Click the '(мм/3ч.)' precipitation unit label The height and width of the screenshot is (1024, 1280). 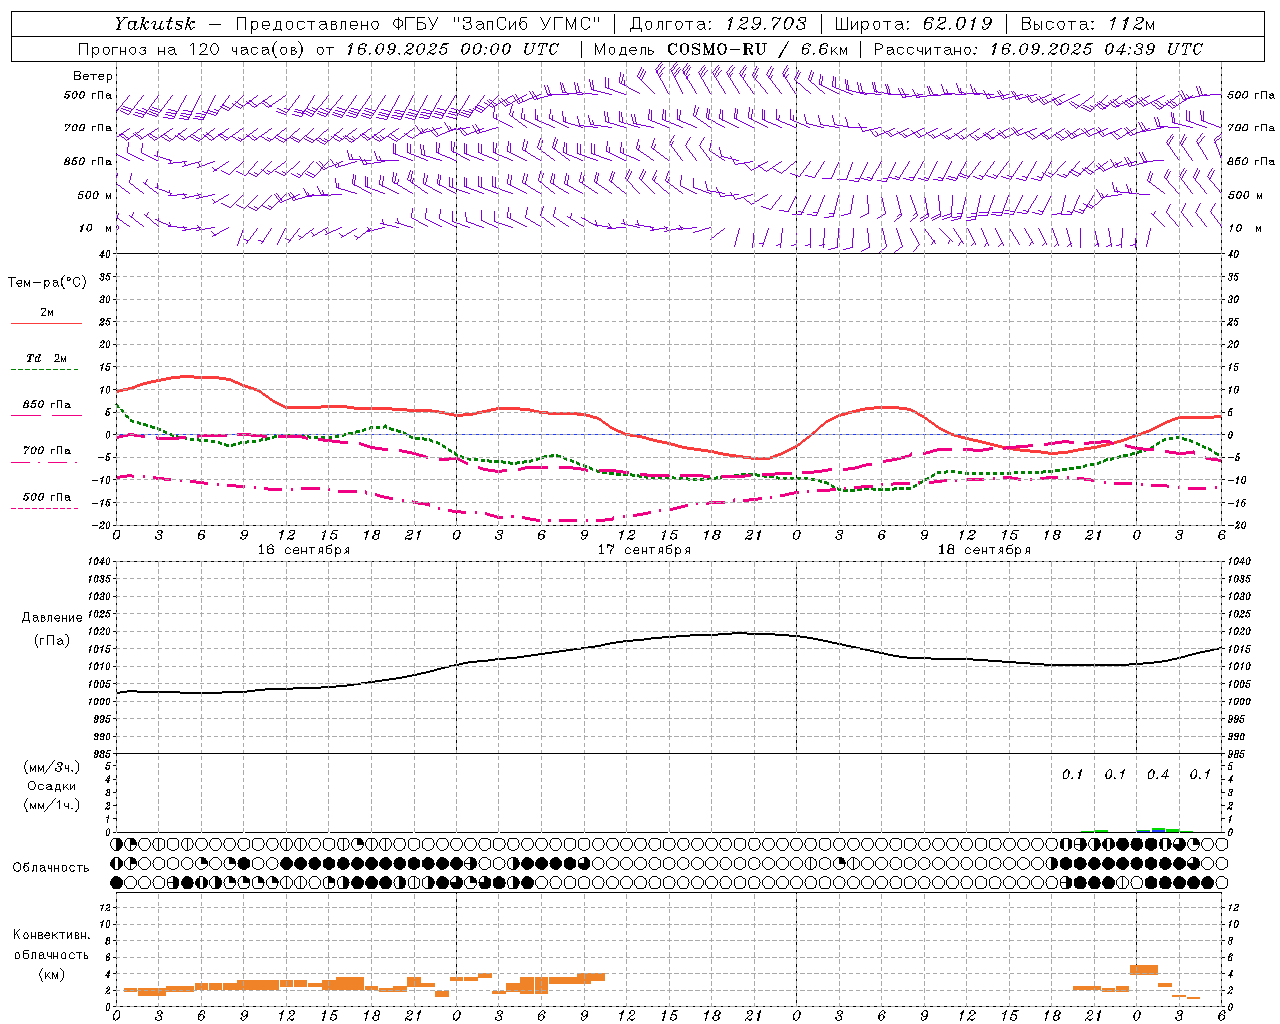pos(51,767)
